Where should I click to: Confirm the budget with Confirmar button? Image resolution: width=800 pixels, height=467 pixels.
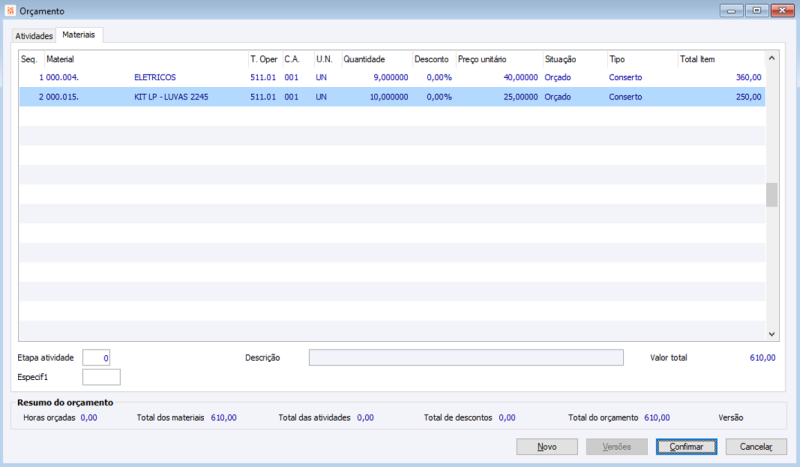[x=686, y=447]
